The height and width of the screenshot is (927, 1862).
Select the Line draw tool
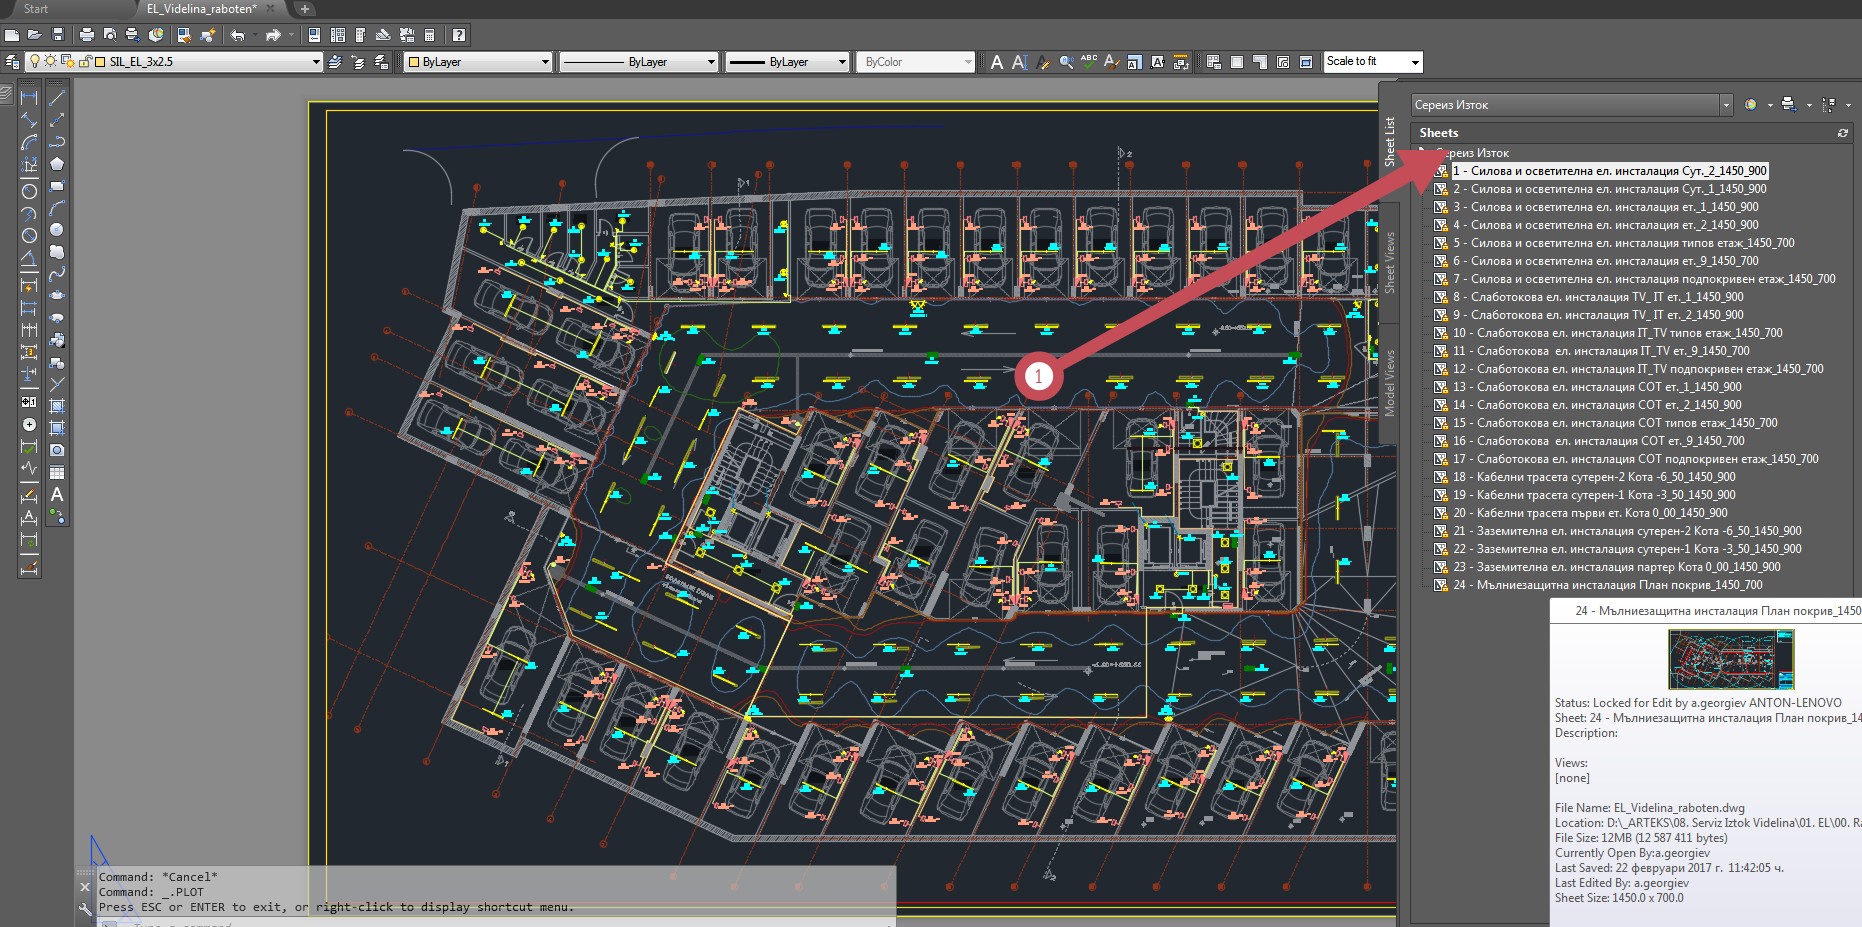(x=57, y=99)
